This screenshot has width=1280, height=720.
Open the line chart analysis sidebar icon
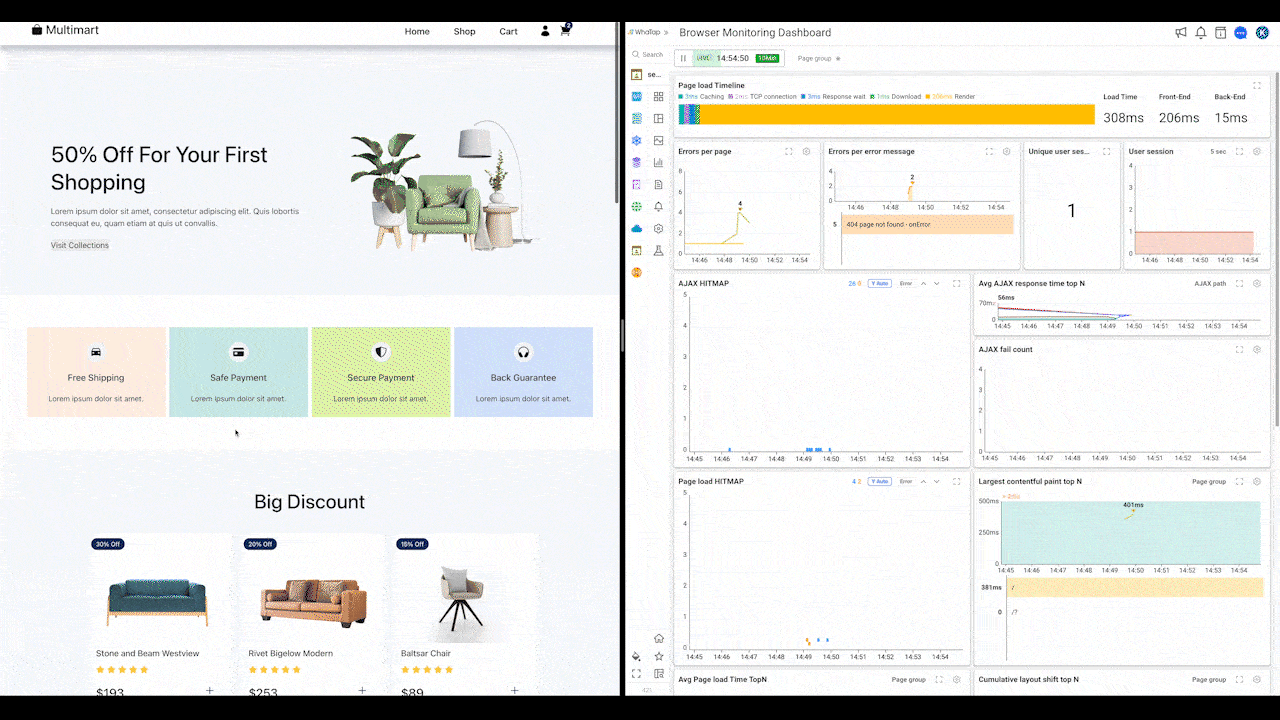tap(658, 141)
